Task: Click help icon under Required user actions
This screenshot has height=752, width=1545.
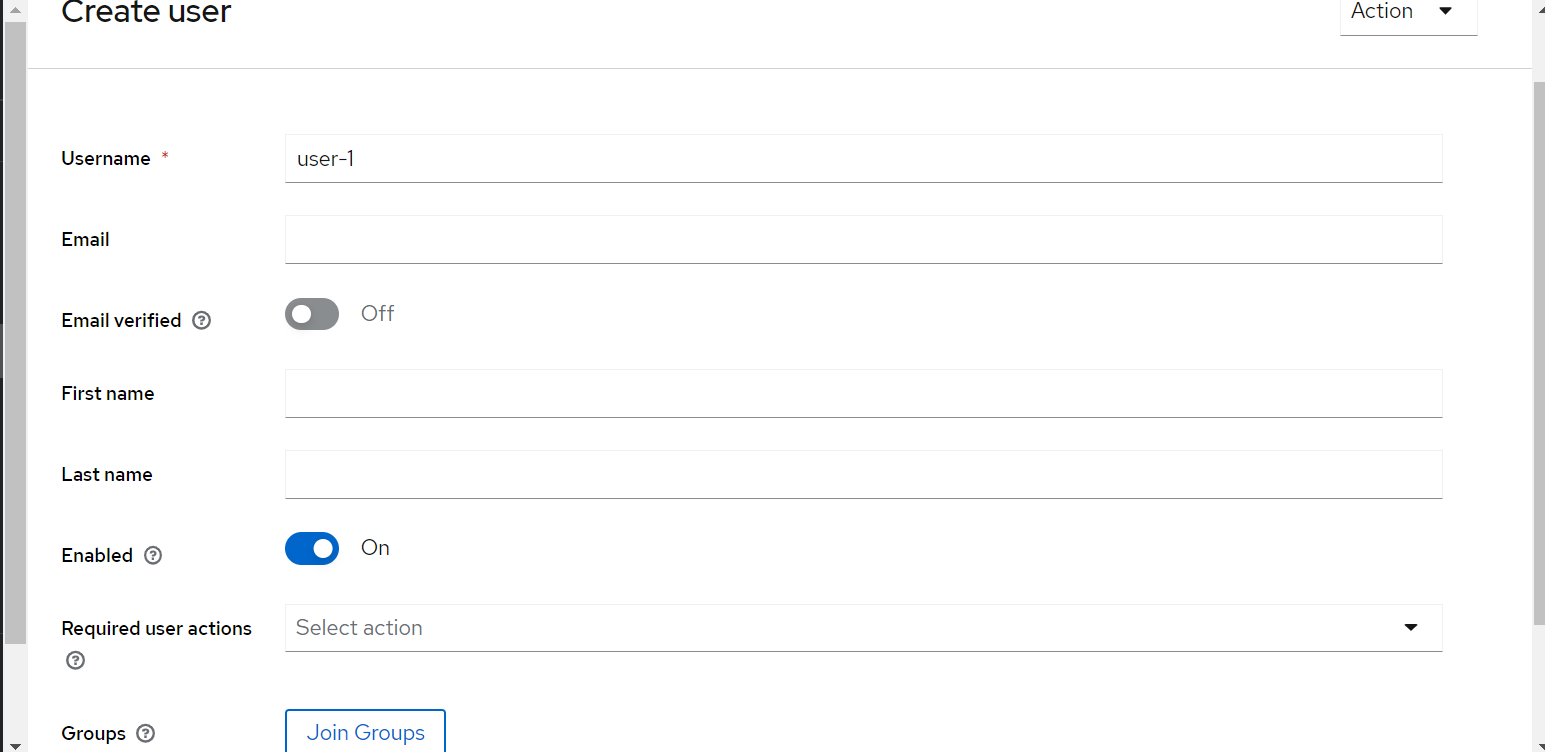Action: [74, 661]
